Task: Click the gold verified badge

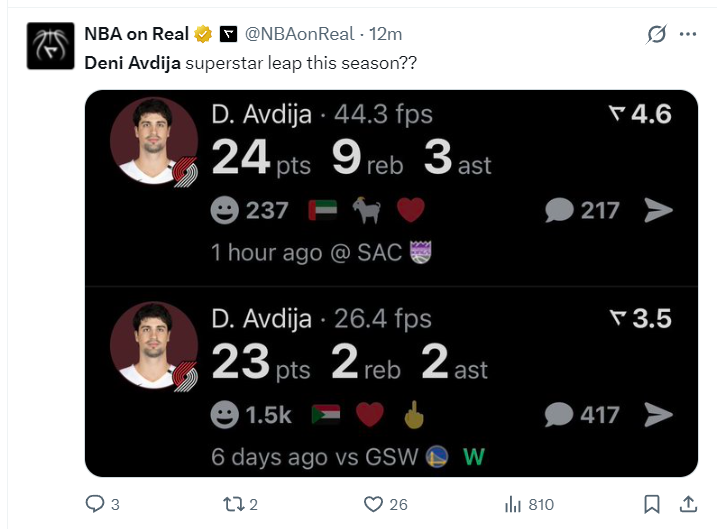Action: pos(203,34)
